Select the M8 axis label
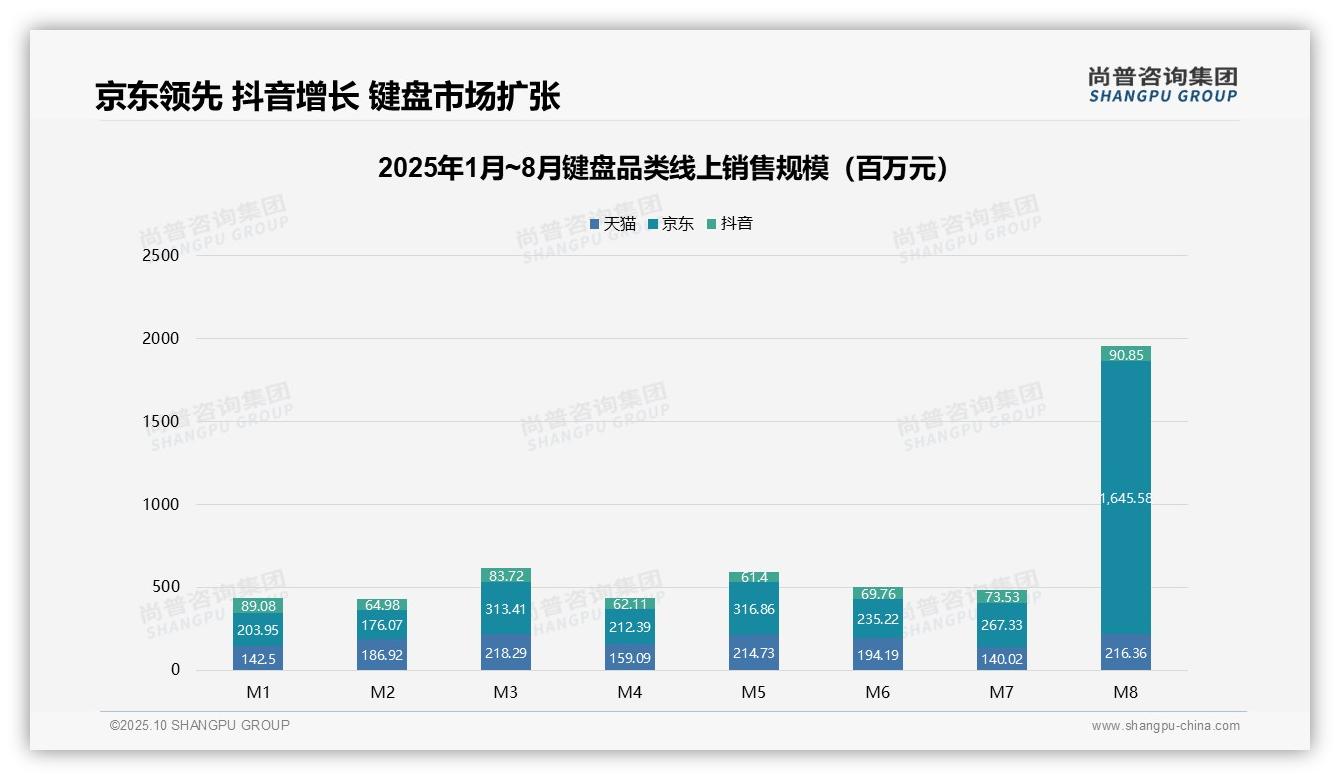1340x780 pixels. coord(1124,691)
